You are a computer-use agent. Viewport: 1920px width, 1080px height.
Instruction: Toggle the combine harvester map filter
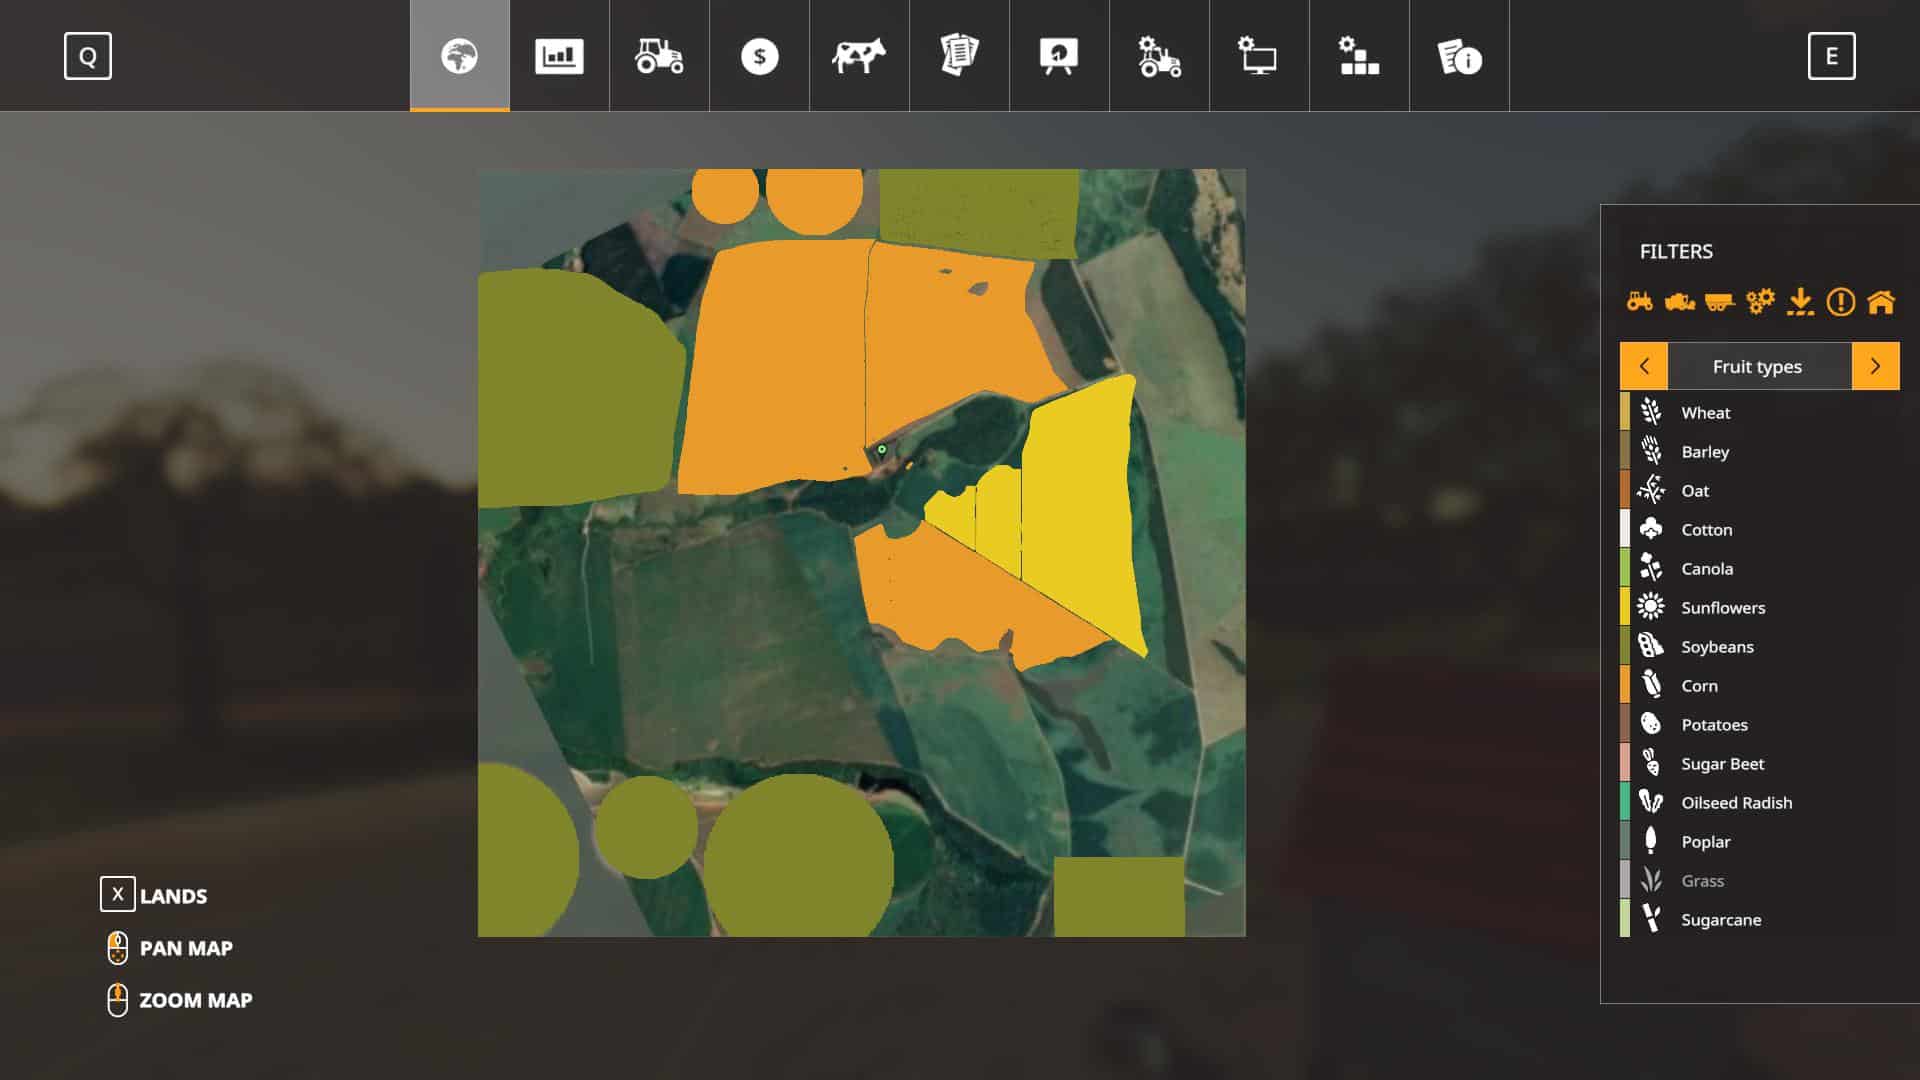(1680, 301)
